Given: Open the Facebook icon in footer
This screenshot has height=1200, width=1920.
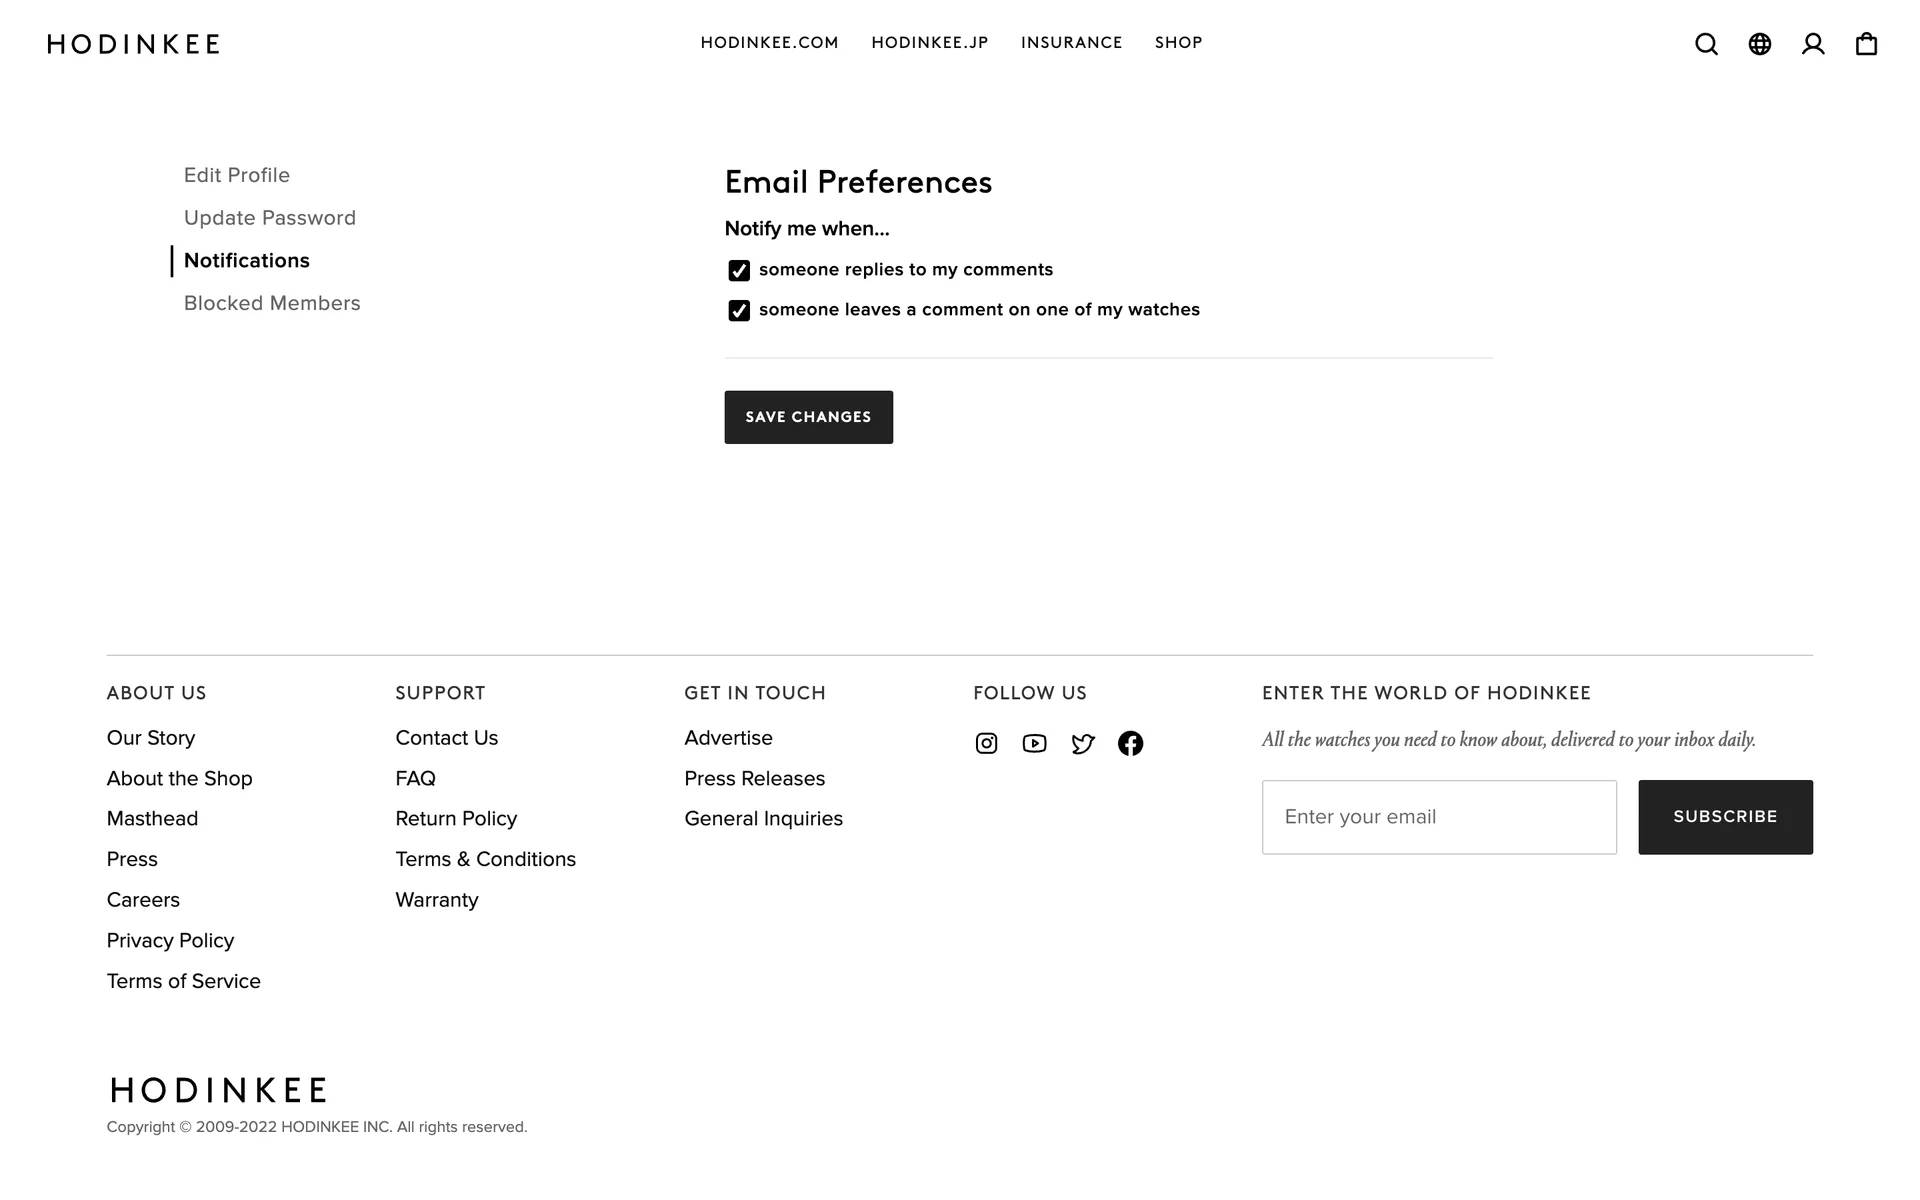Looking at the screenshot, I should tap(1130, 743).
